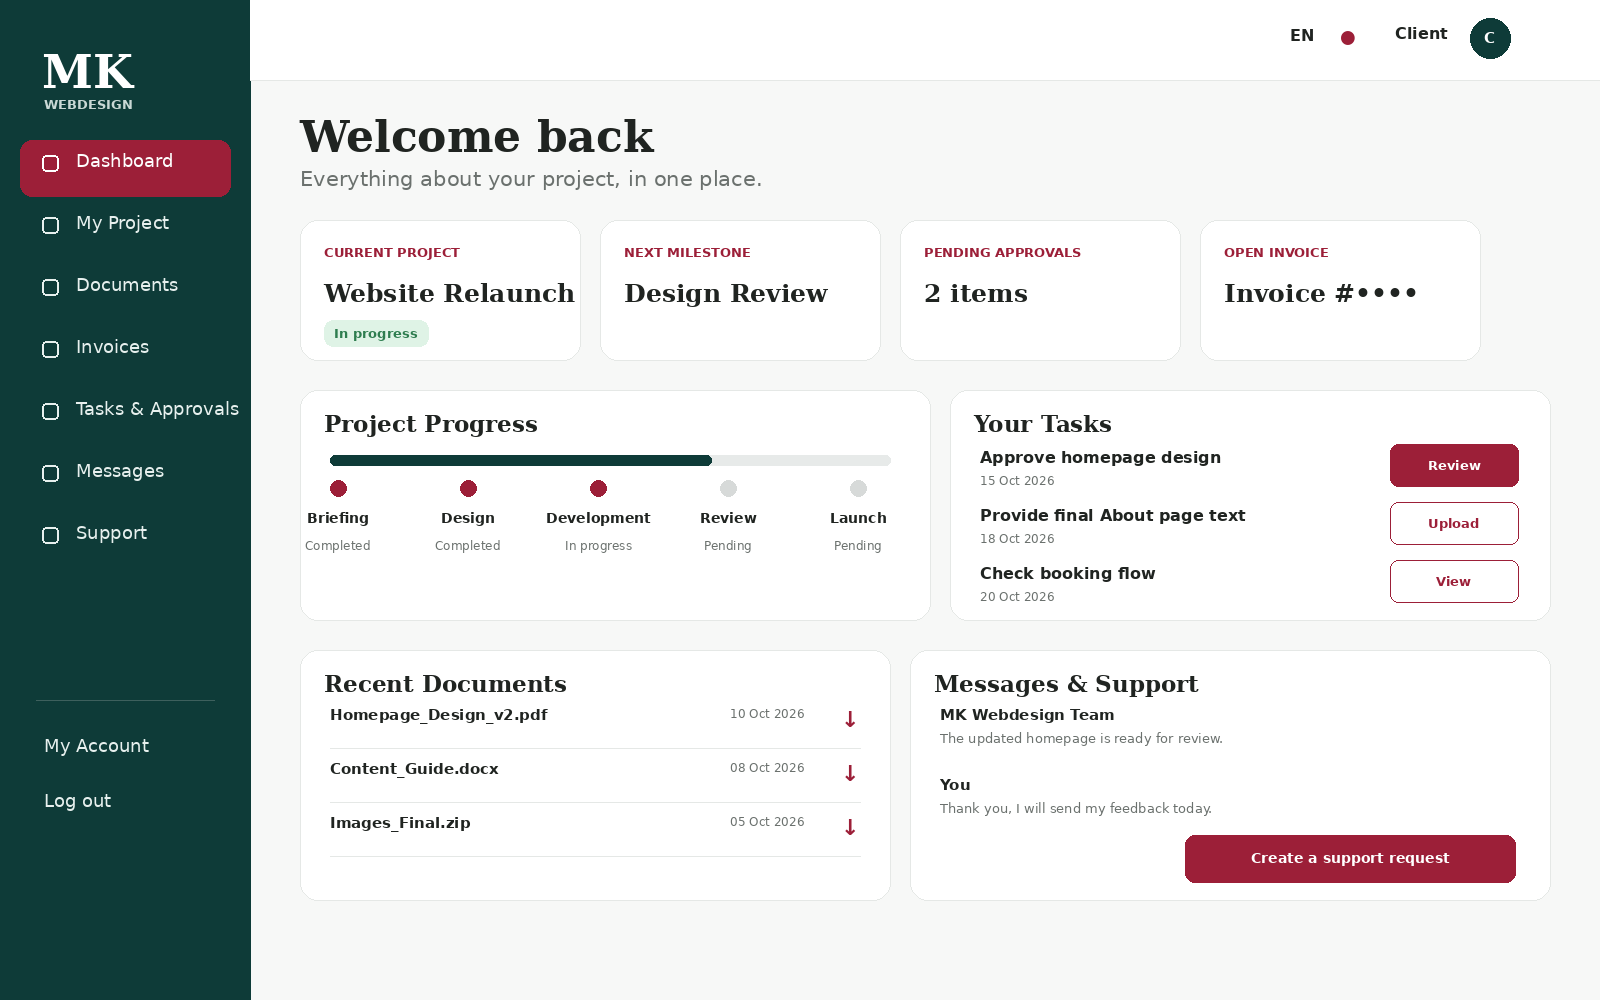The width and height of the screenshot is (1600, 1000).
Task: Select the Briefing milestone dot
Action: coord(338,489)
